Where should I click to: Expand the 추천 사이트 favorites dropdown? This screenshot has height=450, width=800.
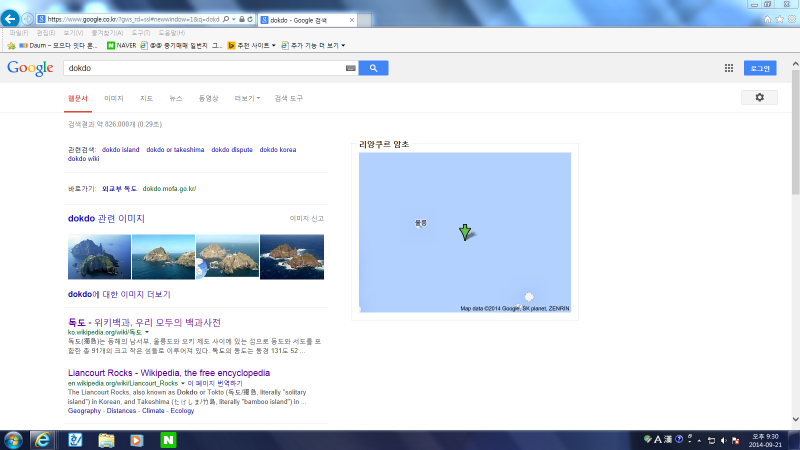pos(275,45)
